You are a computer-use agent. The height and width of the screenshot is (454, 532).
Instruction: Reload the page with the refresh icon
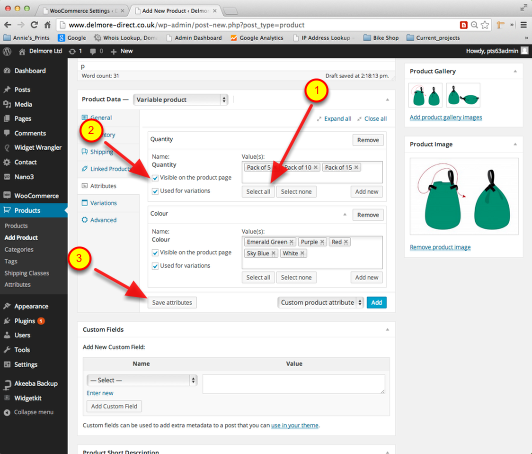click(x=34, y=25)
